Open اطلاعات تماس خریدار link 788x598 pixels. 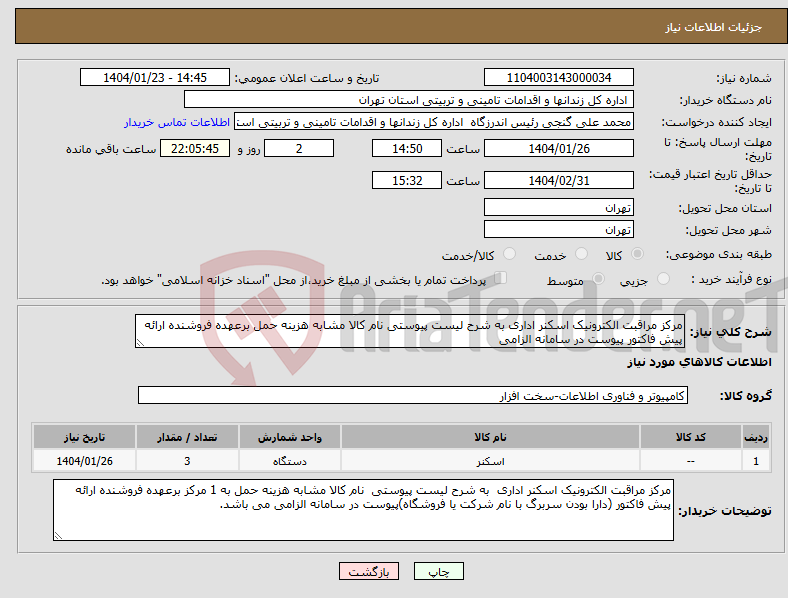coord(177,122)
